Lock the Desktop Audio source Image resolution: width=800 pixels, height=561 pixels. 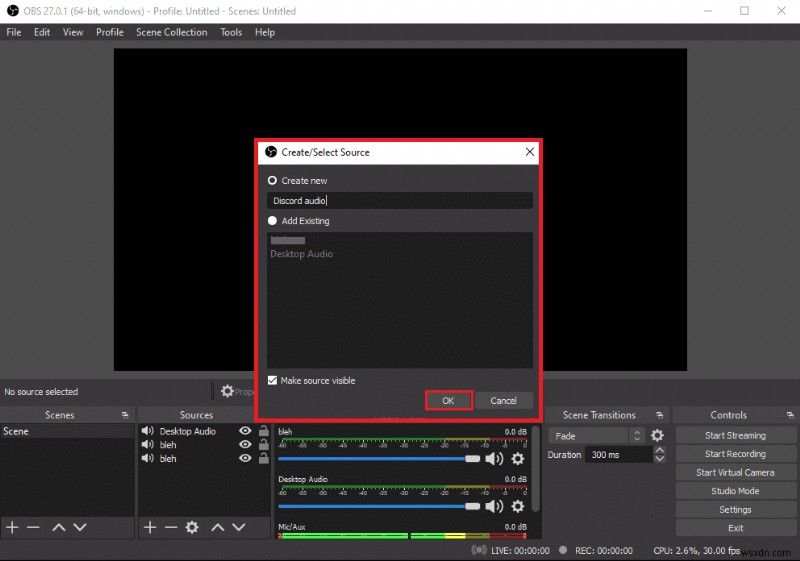263,430
